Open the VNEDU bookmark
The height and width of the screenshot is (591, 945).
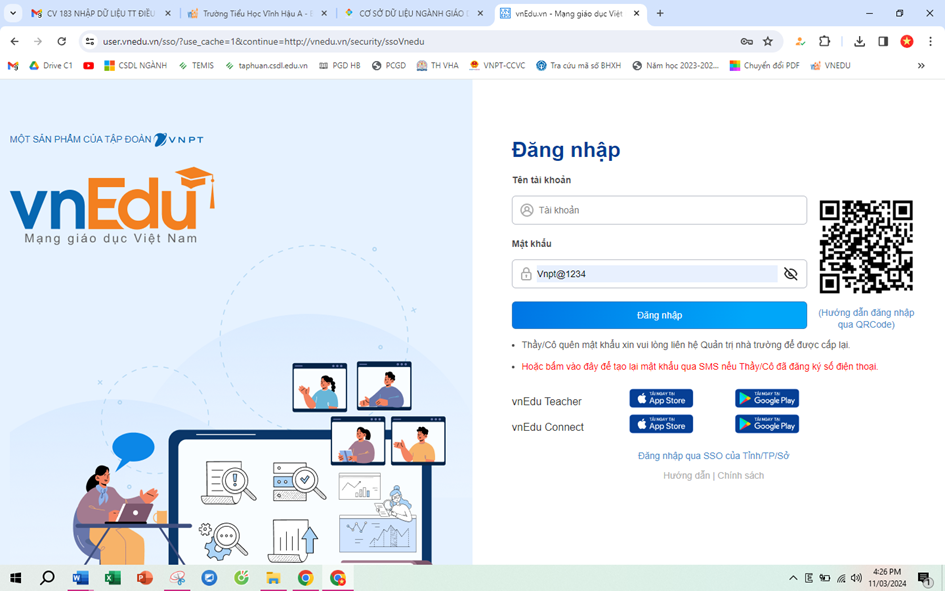pos(830,66)
